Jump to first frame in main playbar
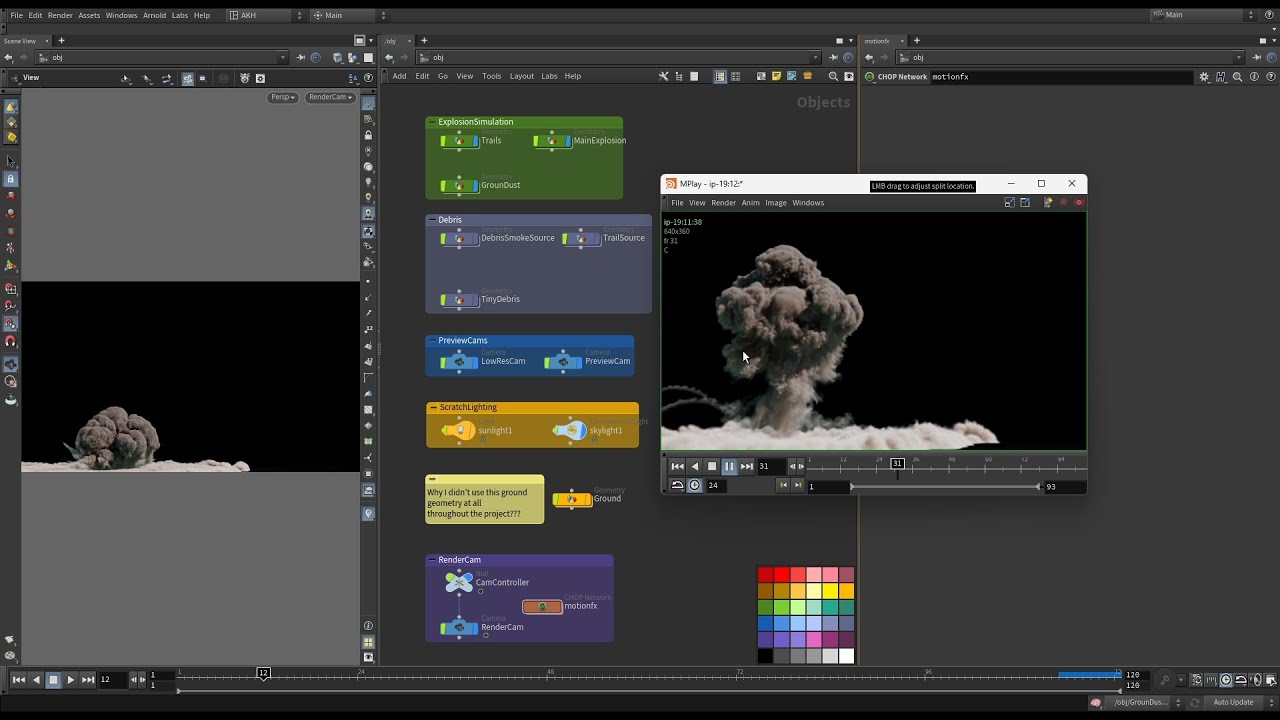 (18, 680)
